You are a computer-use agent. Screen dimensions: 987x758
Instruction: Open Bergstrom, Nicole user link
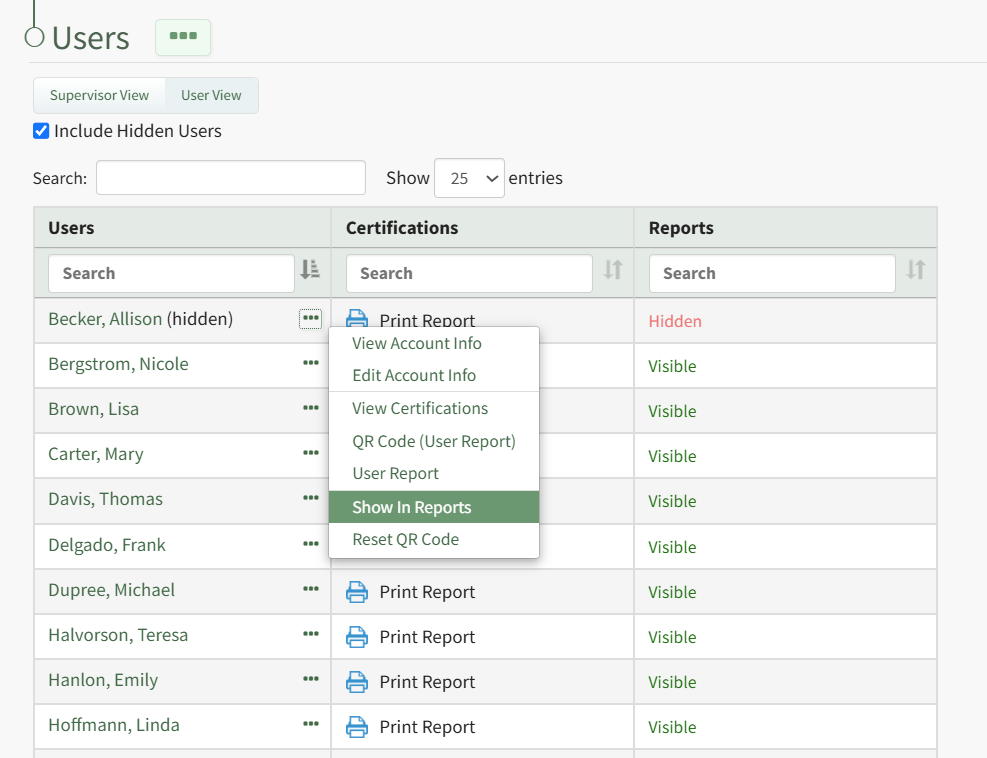click(x=118, y=364)
